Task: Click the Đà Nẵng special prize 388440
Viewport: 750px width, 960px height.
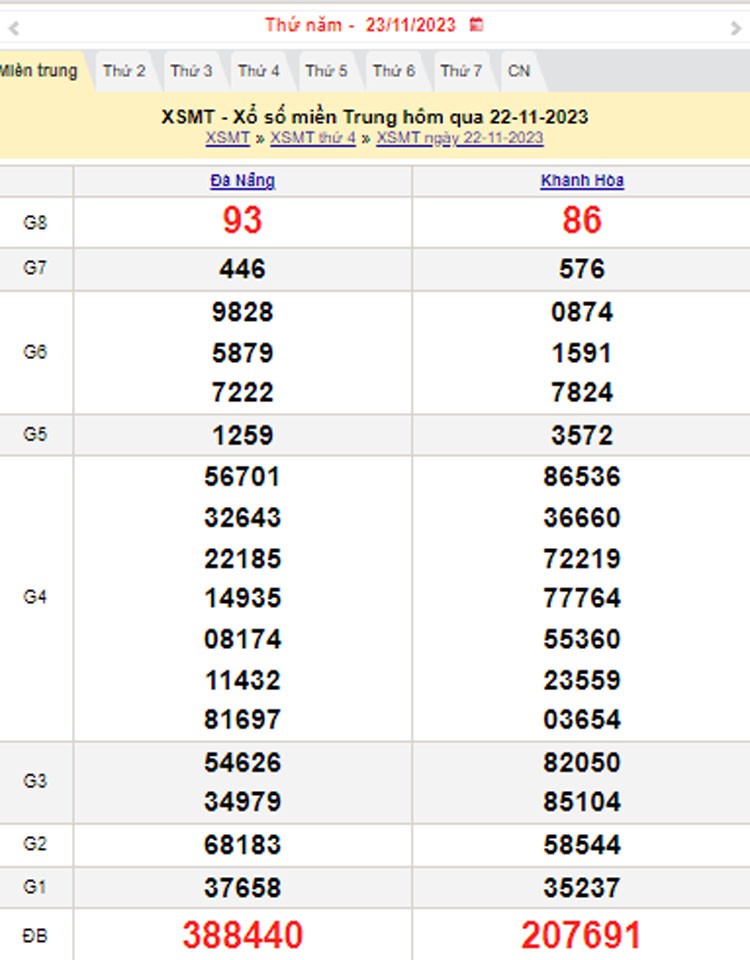Action: 242,935
